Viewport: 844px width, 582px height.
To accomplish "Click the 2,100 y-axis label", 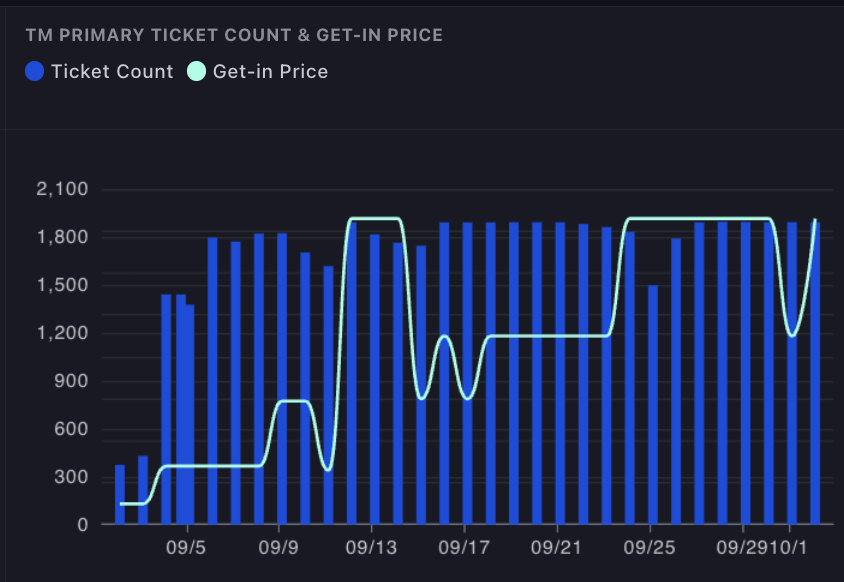I will [61, 189].
